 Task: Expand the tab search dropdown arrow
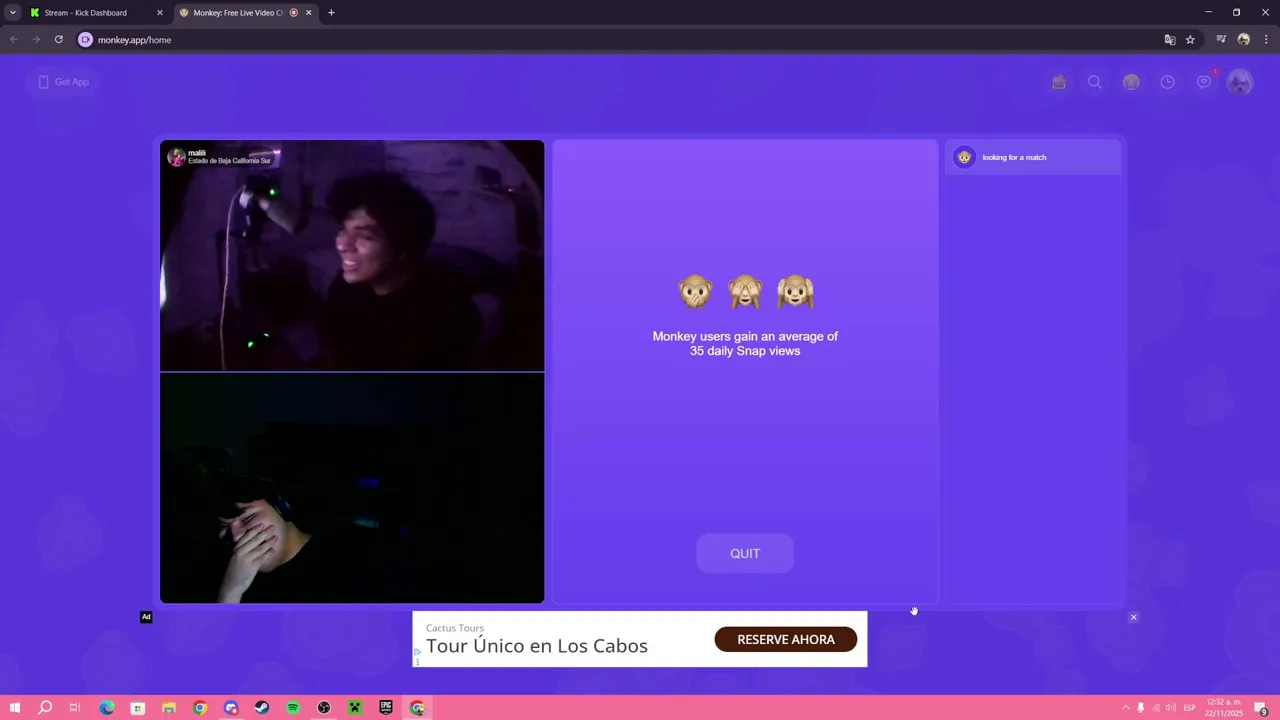point(12,13)
